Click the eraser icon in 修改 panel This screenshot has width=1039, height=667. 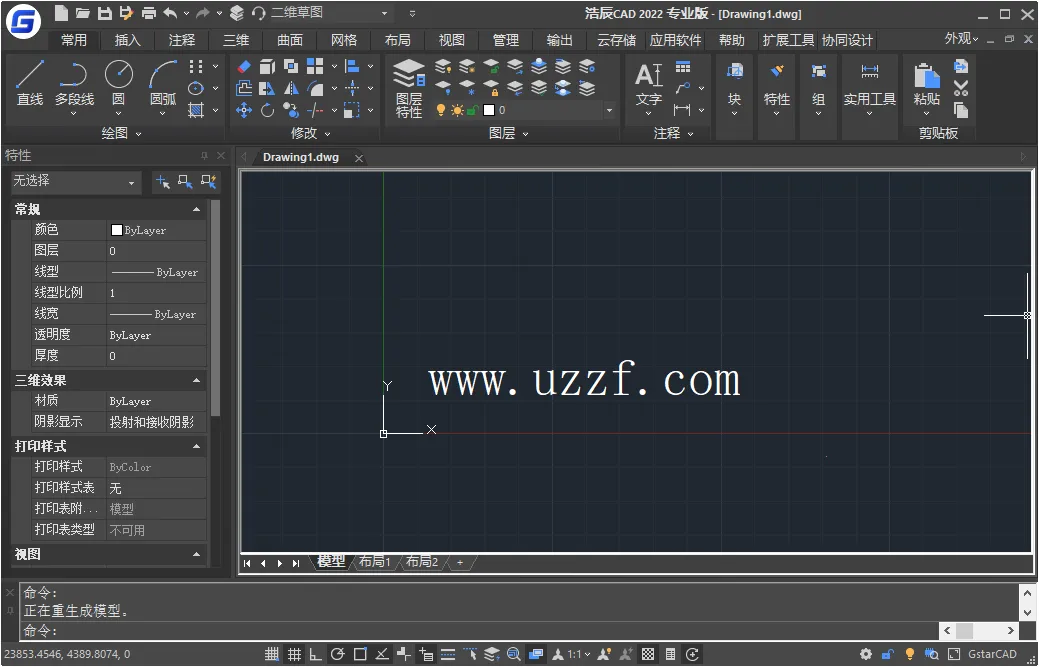[244, 66]
